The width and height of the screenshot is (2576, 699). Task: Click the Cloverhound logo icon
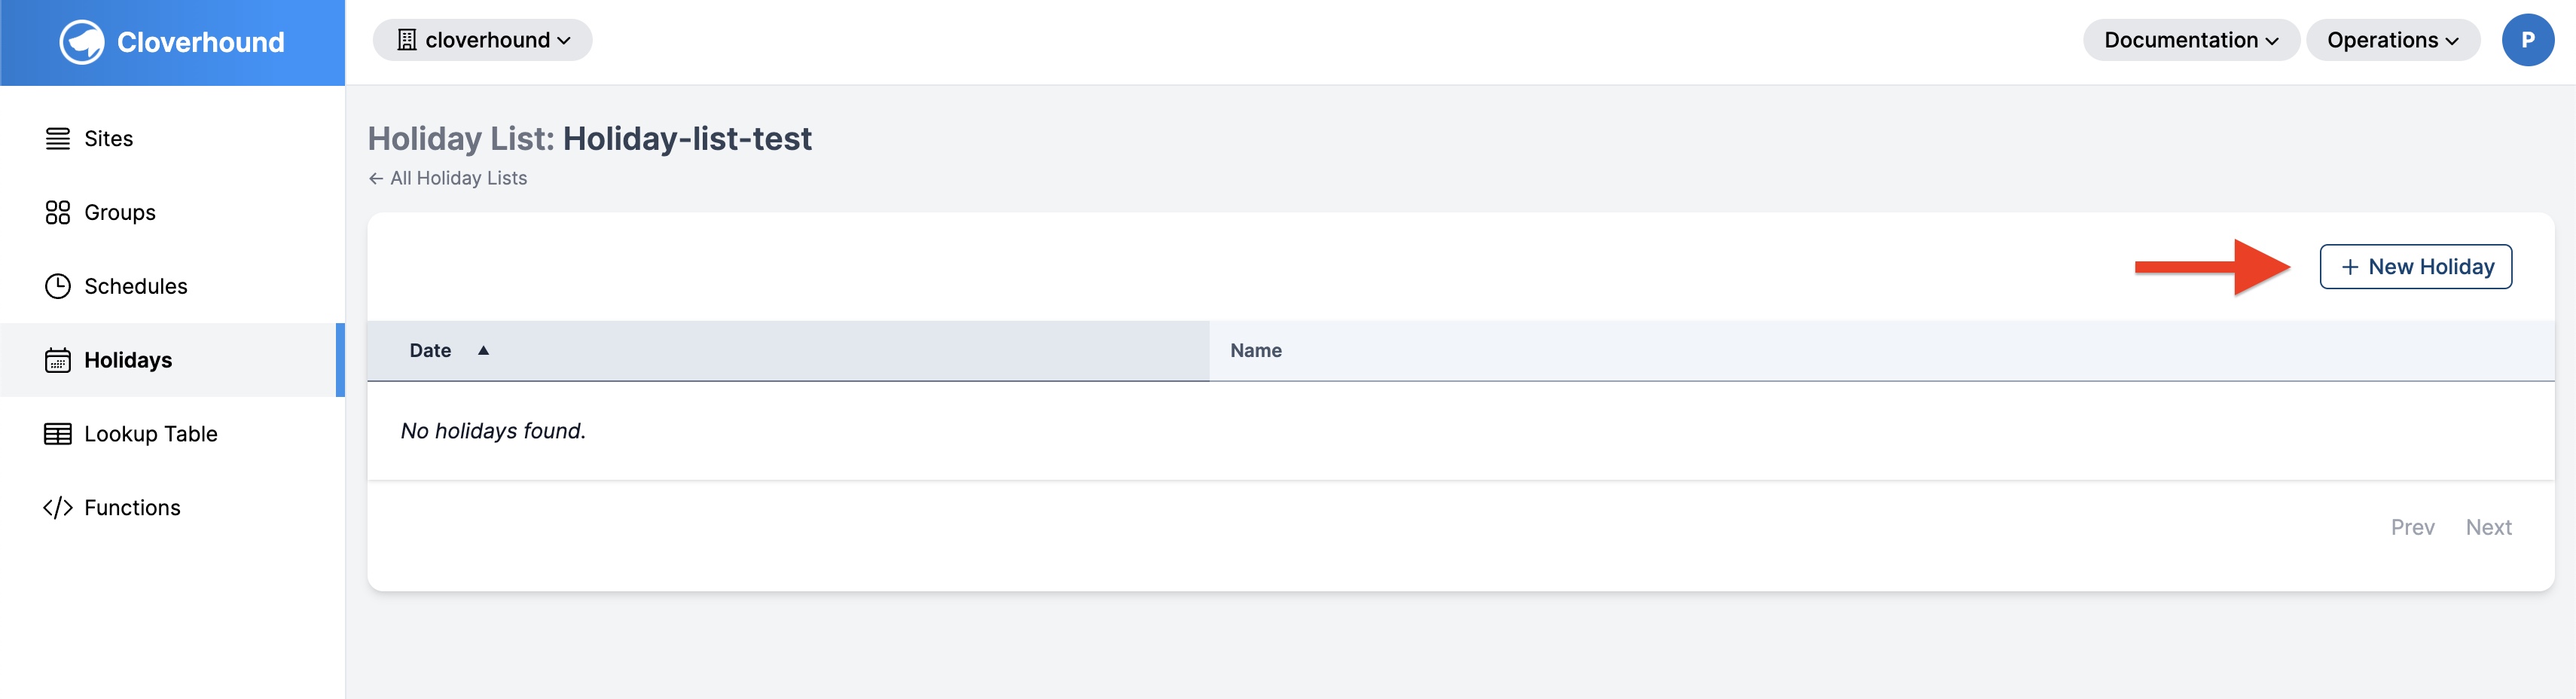tap(81, 42)
